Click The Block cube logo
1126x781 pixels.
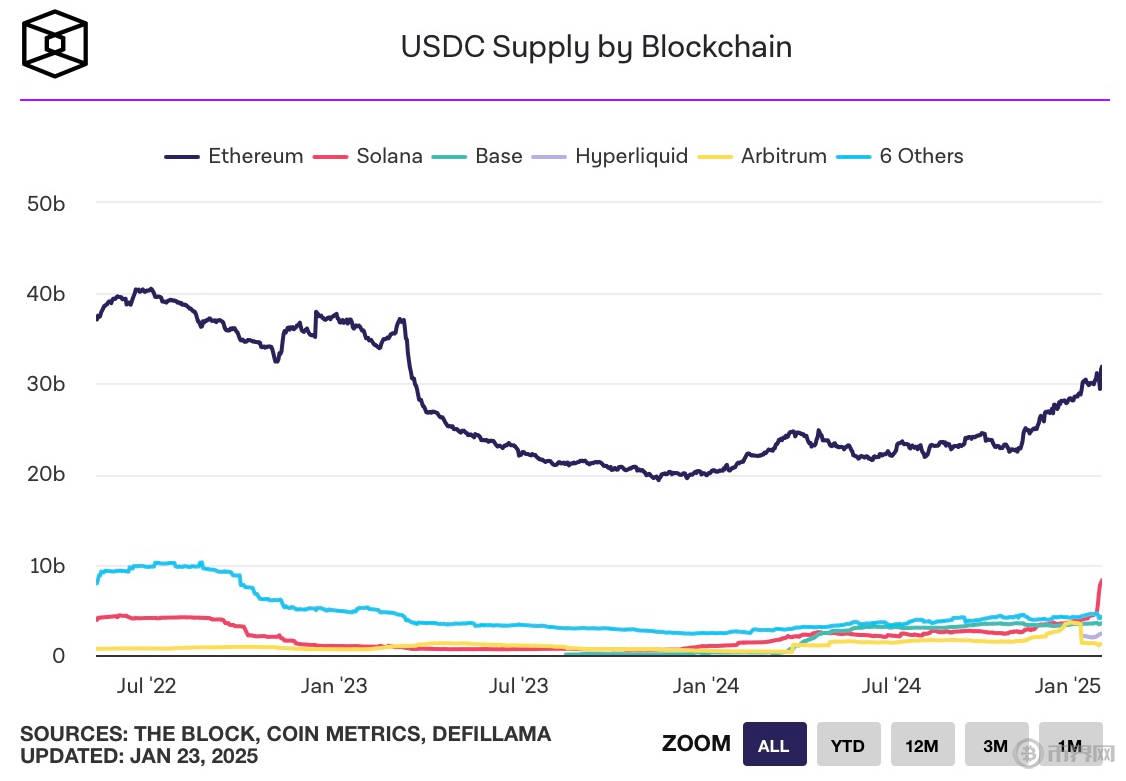(55, 44)
